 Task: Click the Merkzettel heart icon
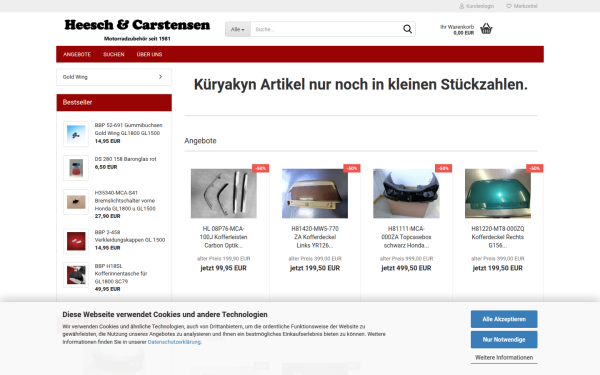(509, 6)
